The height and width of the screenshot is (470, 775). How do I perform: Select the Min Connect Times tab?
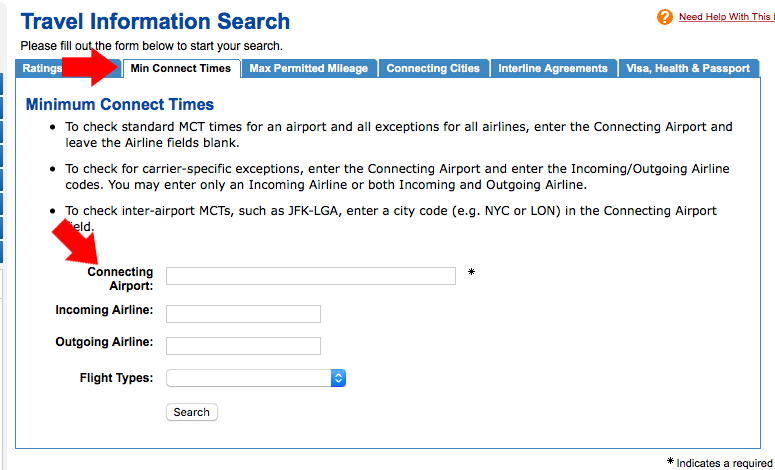click(181, 68)
